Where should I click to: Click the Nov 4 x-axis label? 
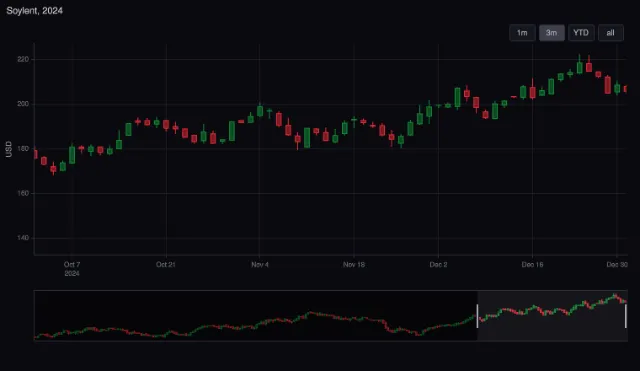[260, 264]
